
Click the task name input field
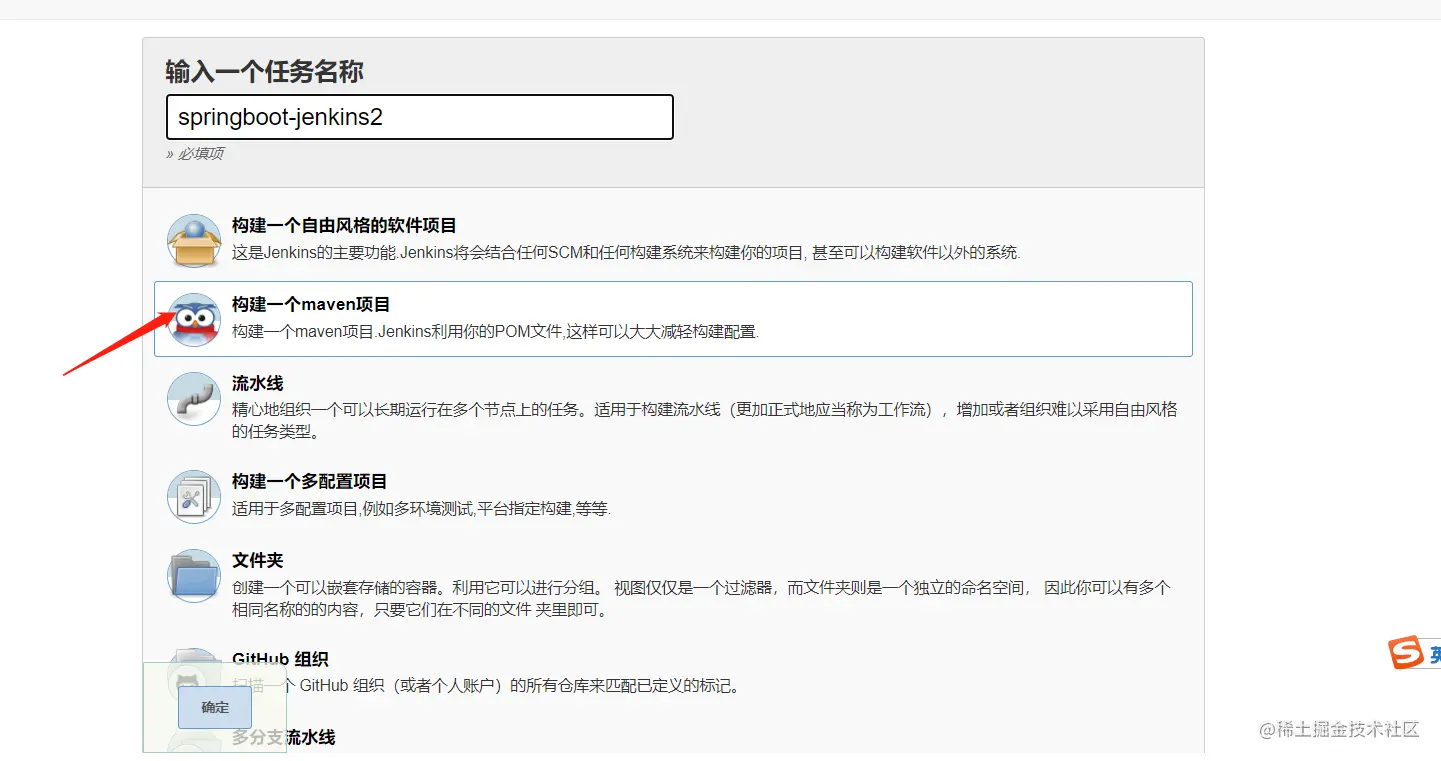tap(420, 117)
